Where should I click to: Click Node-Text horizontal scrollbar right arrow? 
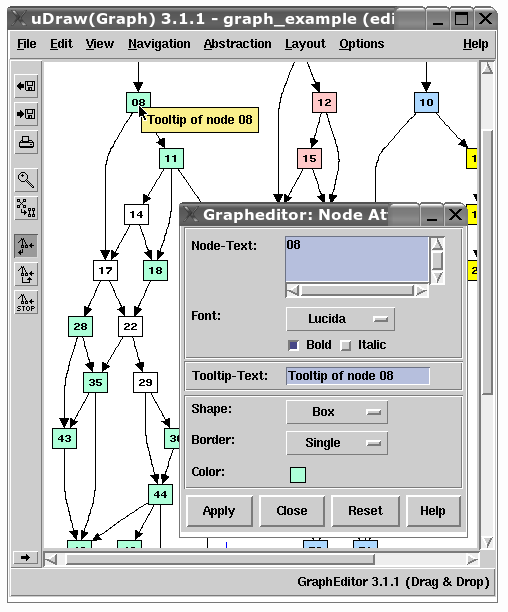pyautogui.click(x=422, y=291)
